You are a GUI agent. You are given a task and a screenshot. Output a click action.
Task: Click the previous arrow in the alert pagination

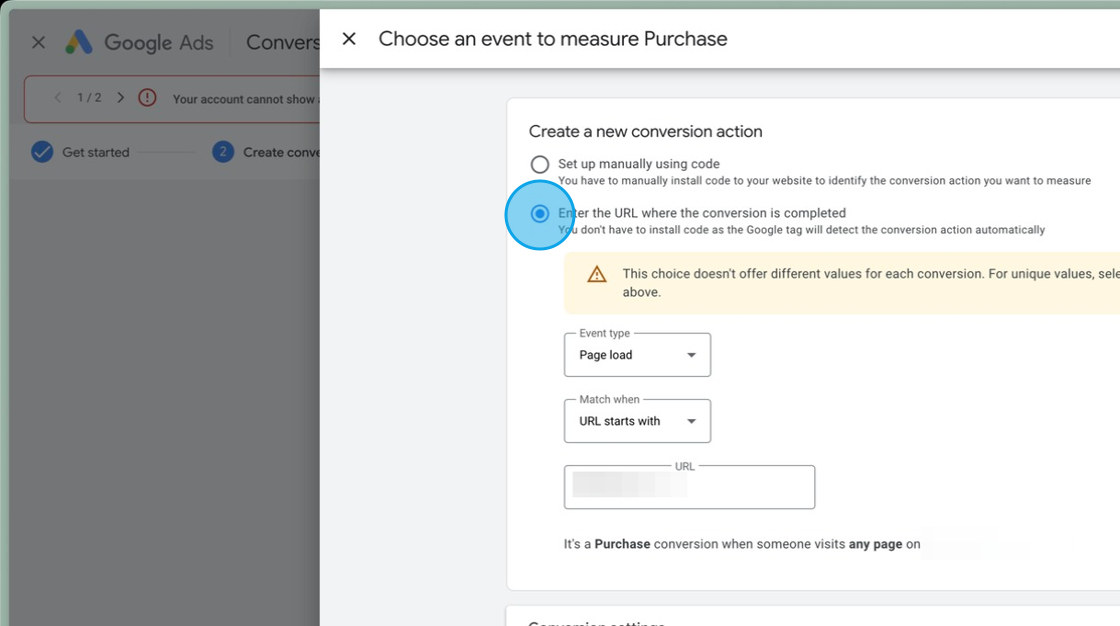click(56, 98)
